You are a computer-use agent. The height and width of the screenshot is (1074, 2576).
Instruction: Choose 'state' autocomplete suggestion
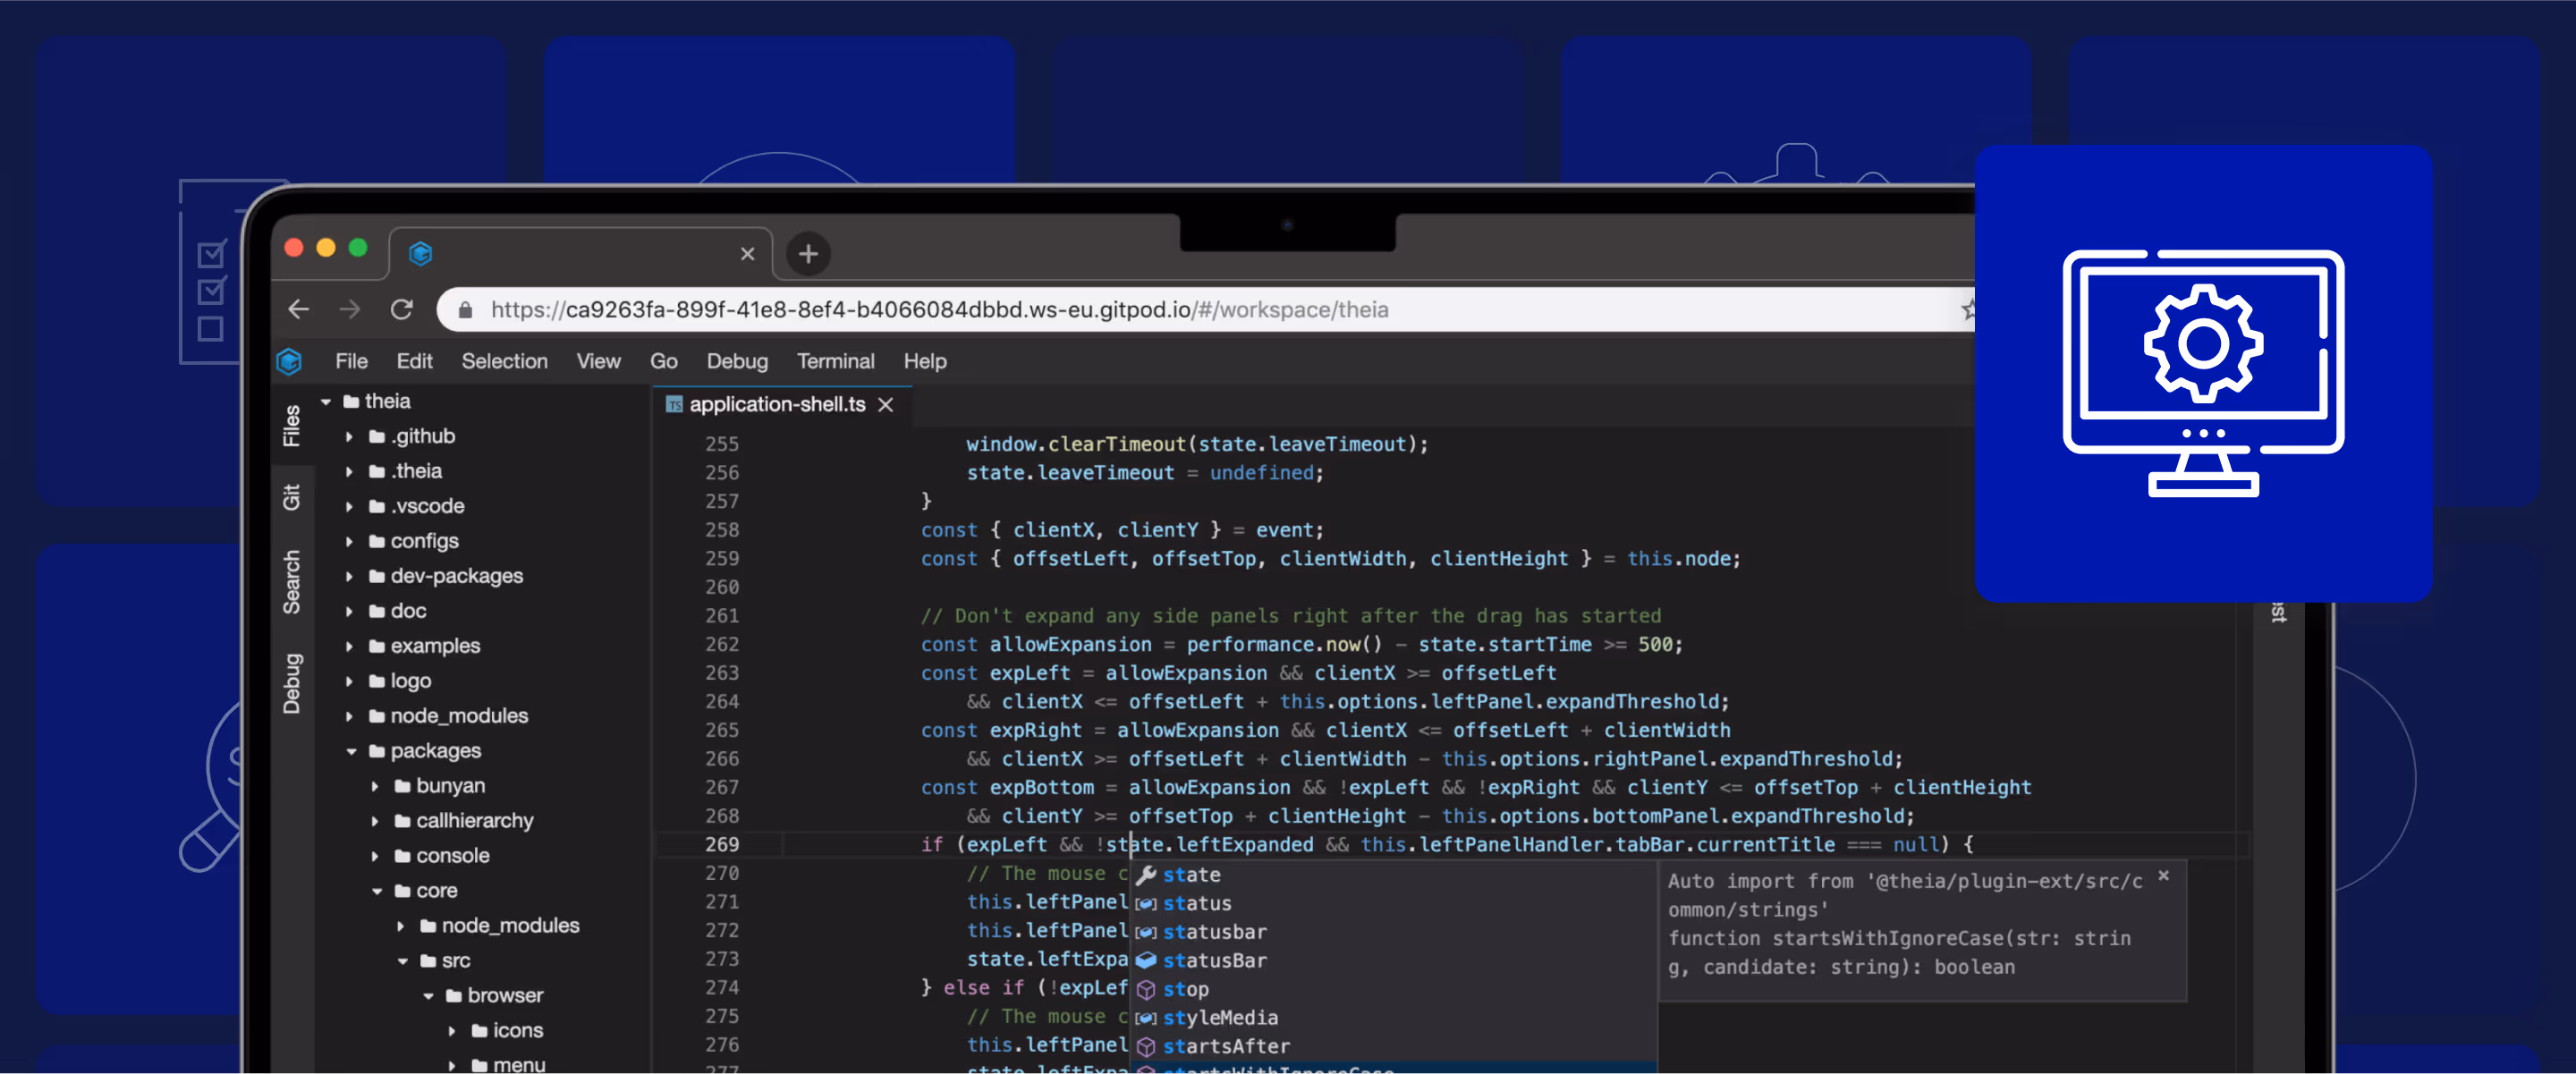[x=1393, y=875]
